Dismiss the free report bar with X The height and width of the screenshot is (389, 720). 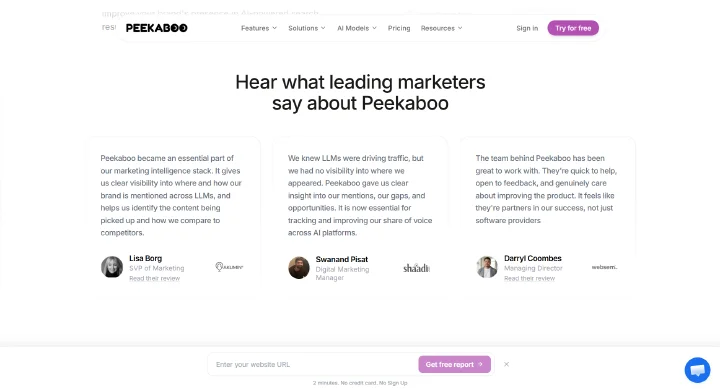pos(506,364)
